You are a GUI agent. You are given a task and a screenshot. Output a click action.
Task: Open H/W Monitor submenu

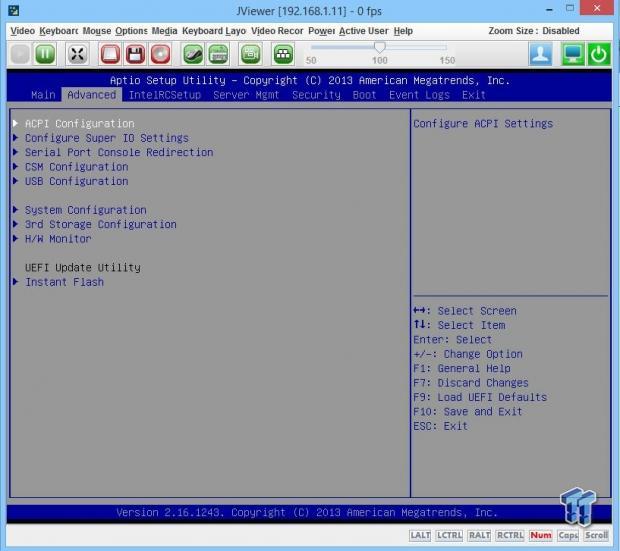(58, 239)
